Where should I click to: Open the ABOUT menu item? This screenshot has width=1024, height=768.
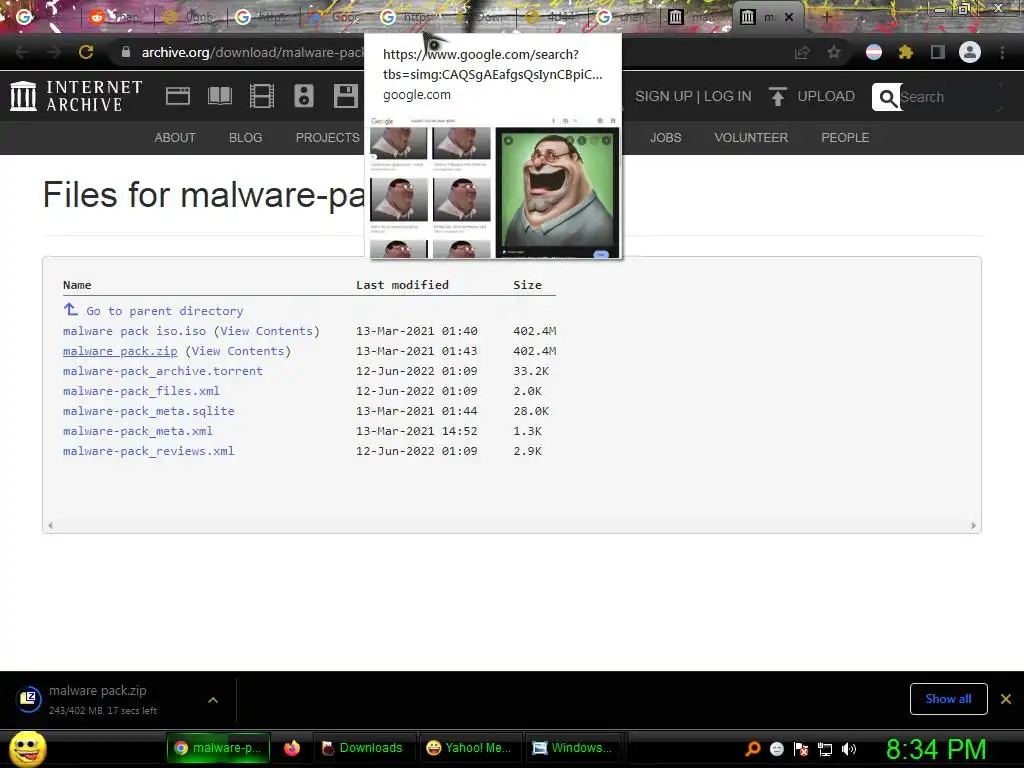(x=175, y=138)
